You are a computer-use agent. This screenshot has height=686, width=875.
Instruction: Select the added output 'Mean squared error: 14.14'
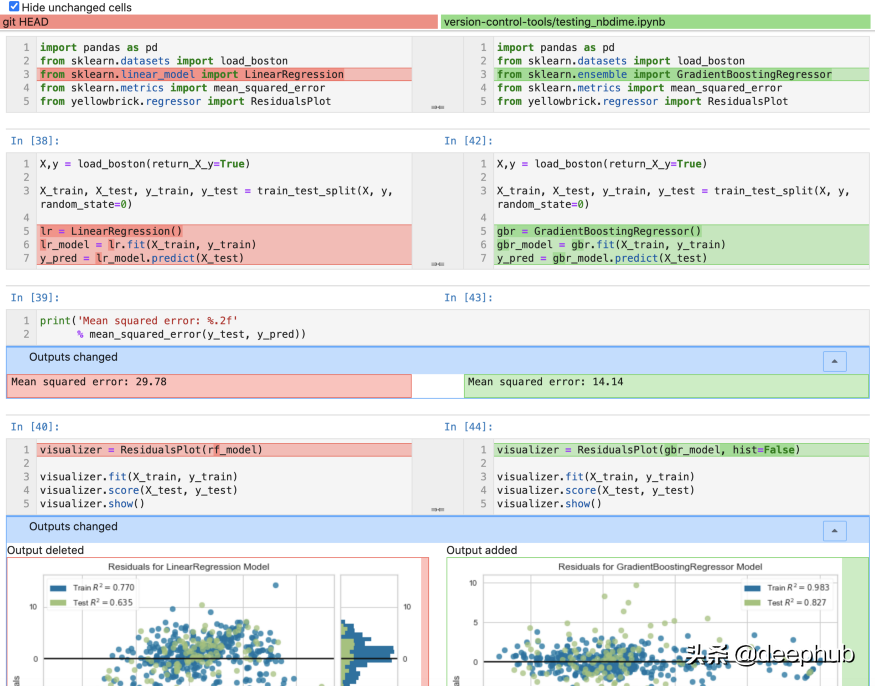[666, 386]
